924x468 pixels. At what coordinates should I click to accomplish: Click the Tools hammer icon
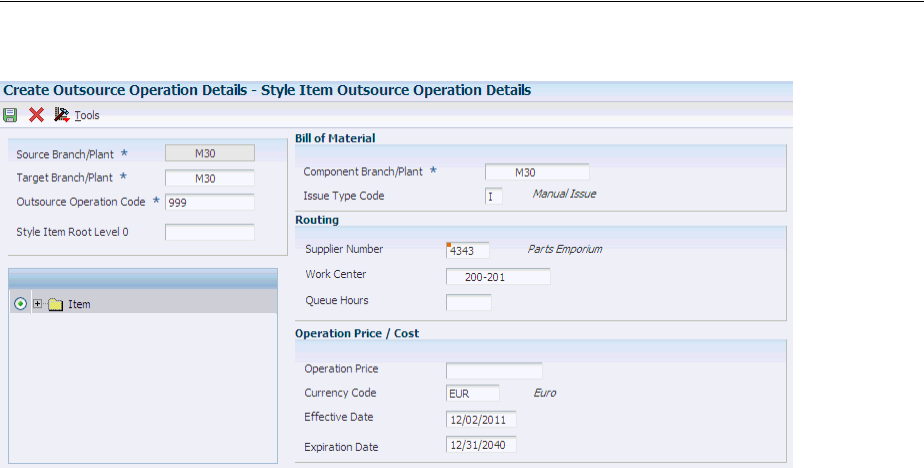62,114
